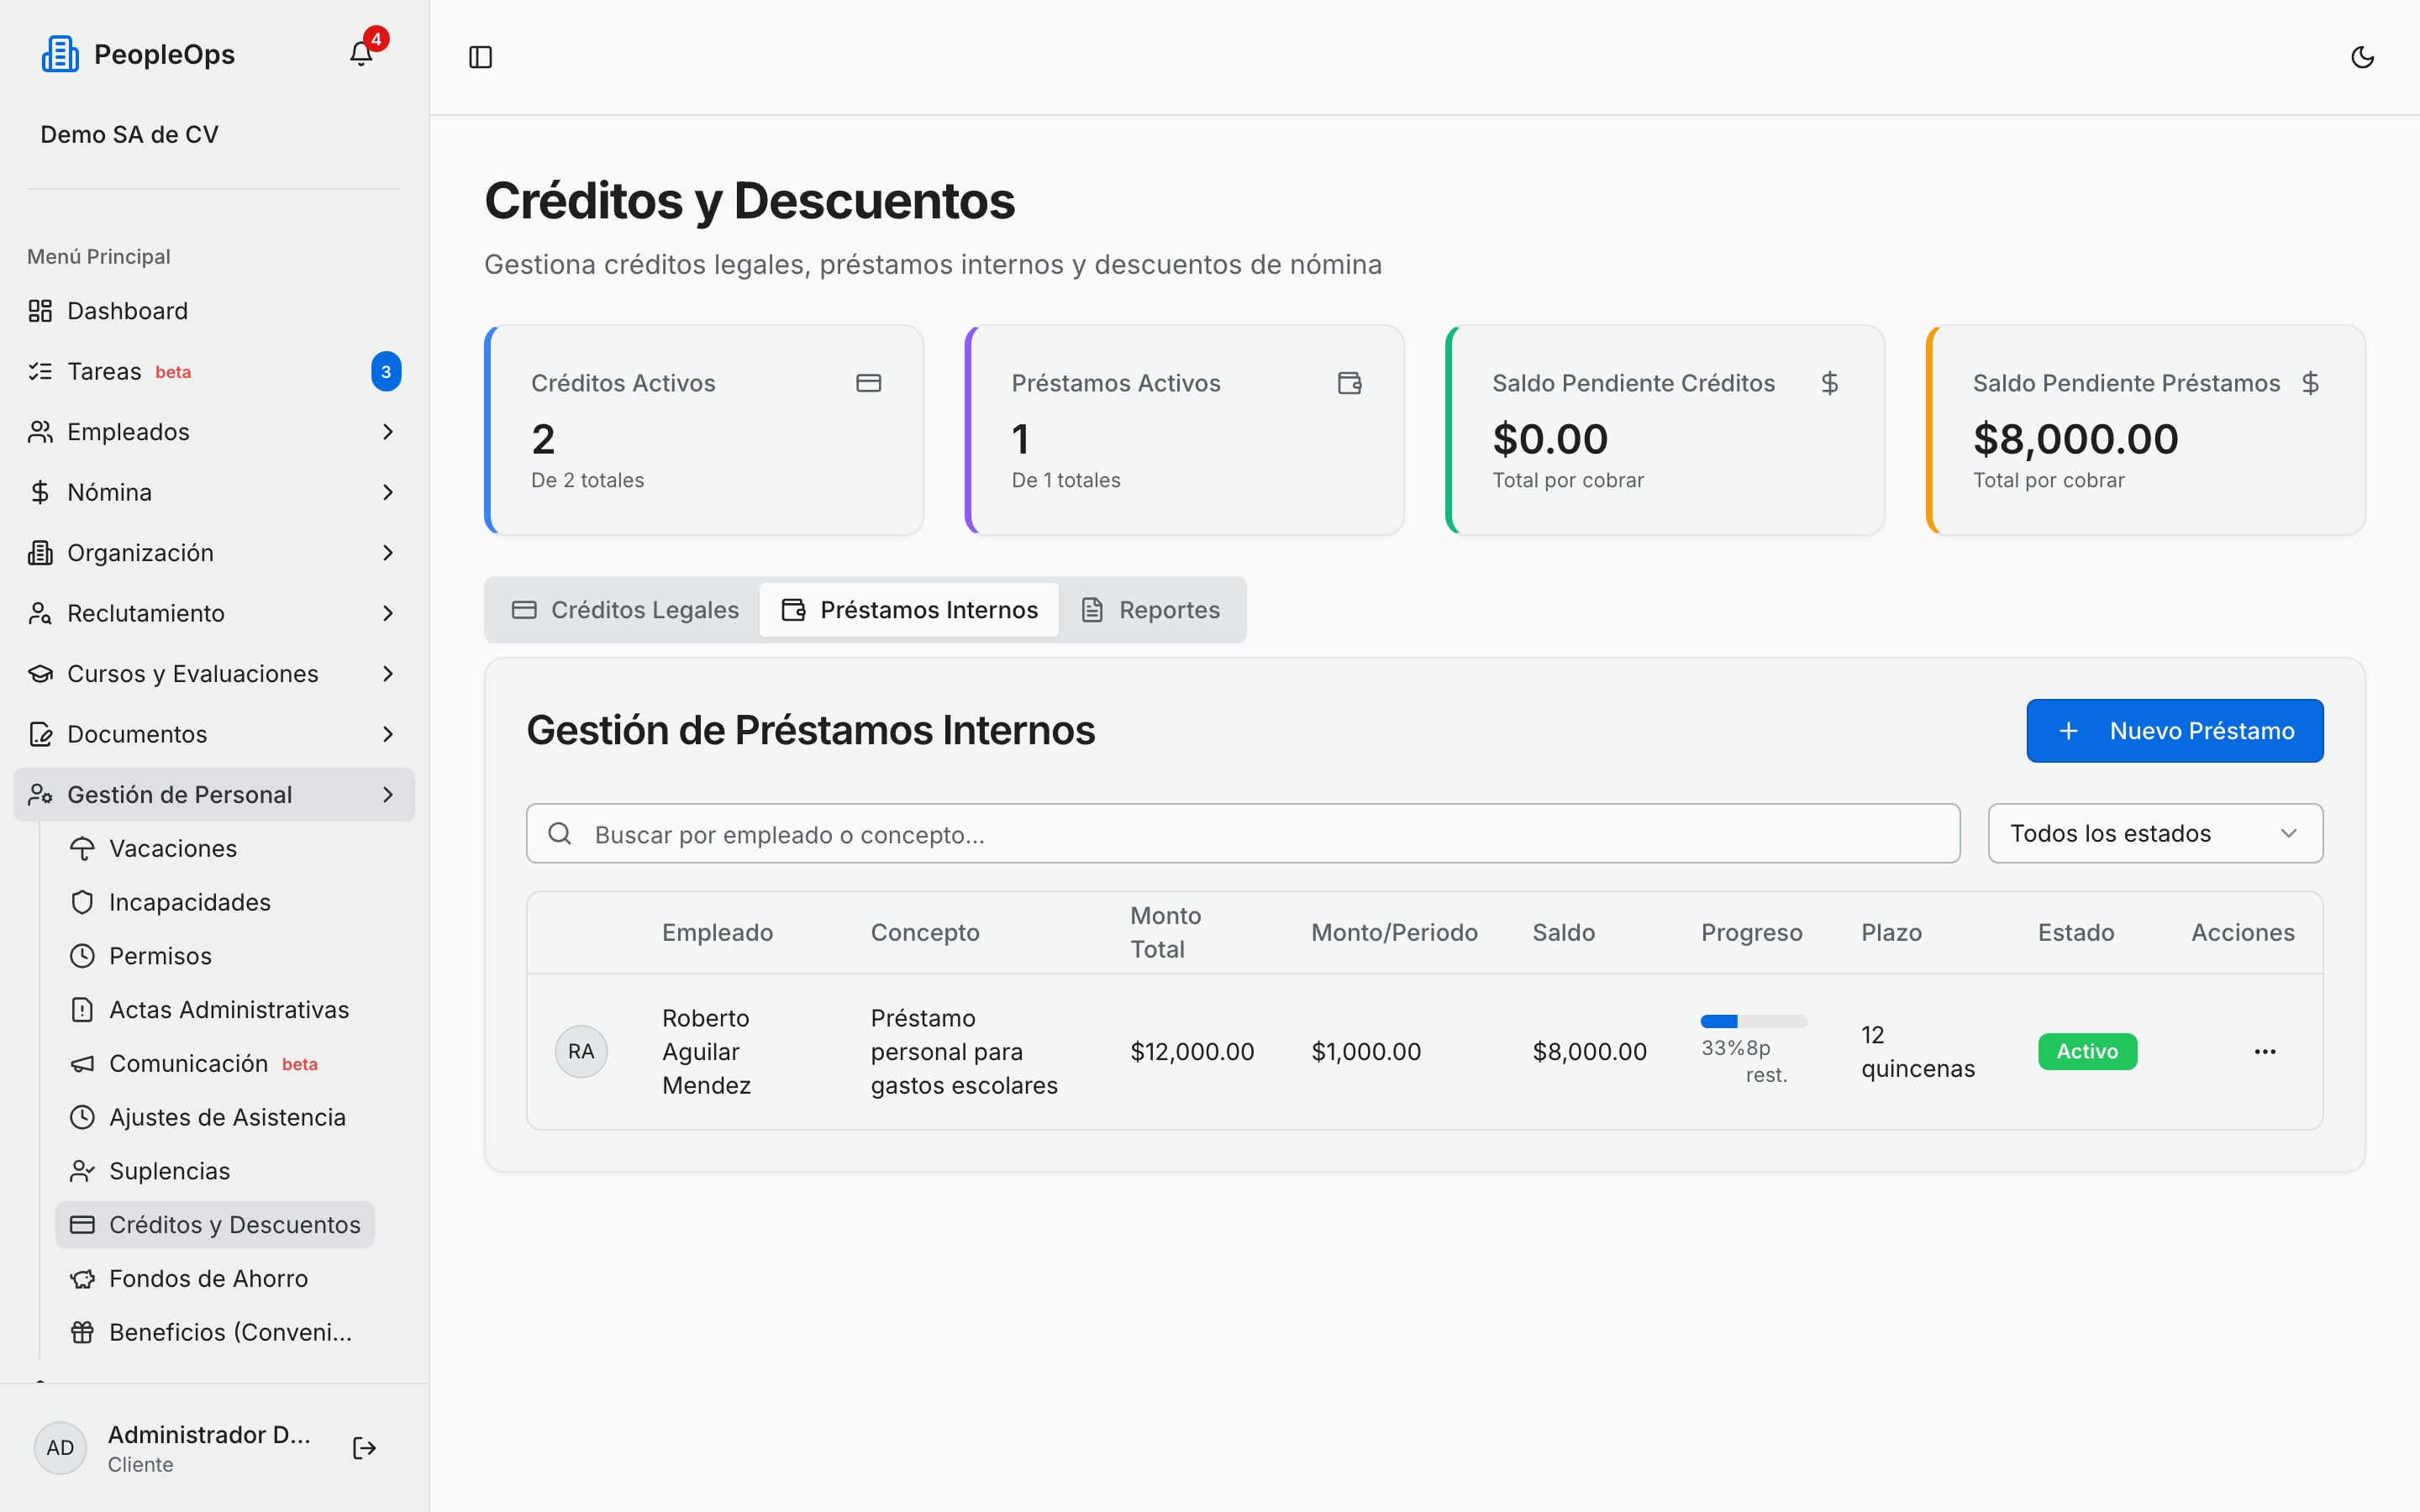
Task: Click the Incapacidades shield icon
Action: click(x=82, y=902)
